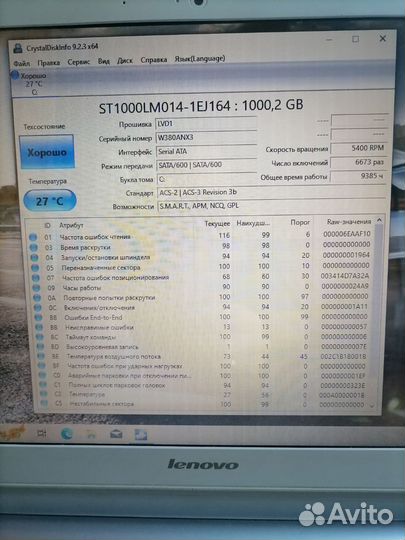This screenshot has height=540, width=405.
Task: Click the Текущее column header
Action: pyautogui.click(x=217, y=224)
